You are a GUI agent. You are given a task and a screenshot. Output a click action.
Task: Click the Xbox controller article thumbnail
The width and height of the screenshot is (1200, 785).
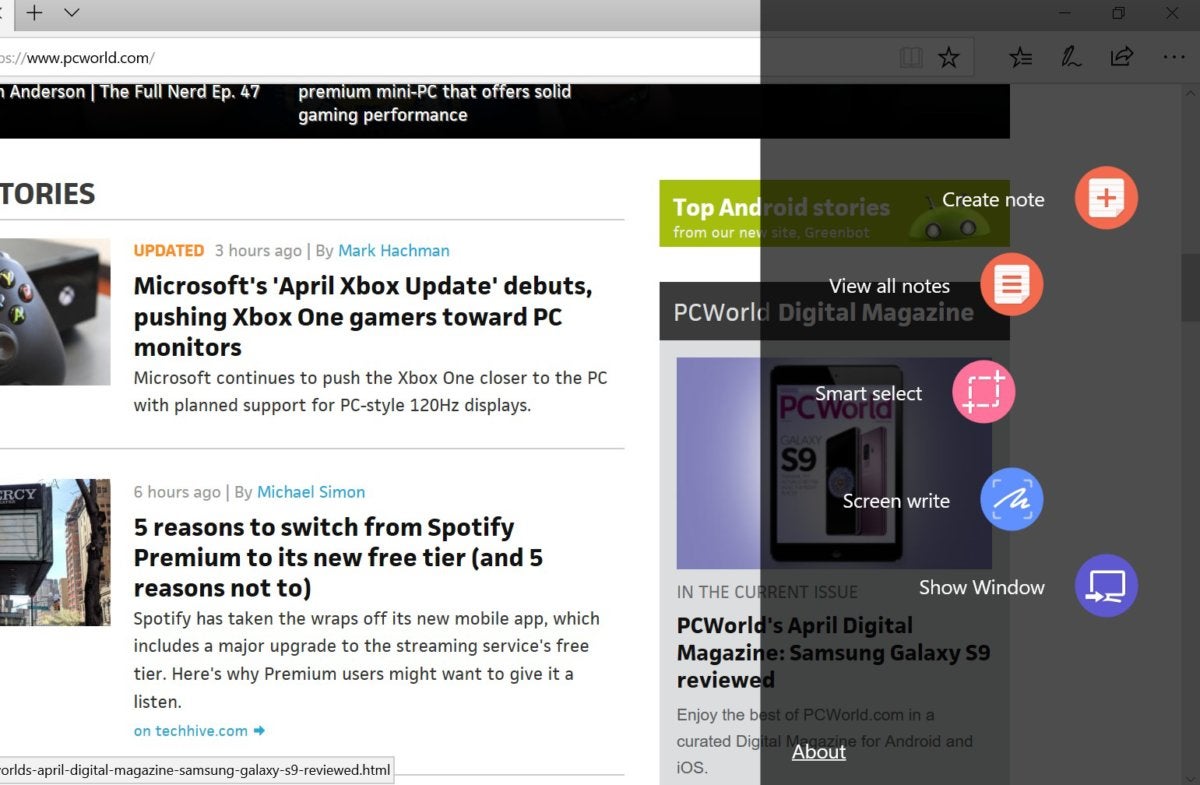pyautogui.click(x=55, y=311)
